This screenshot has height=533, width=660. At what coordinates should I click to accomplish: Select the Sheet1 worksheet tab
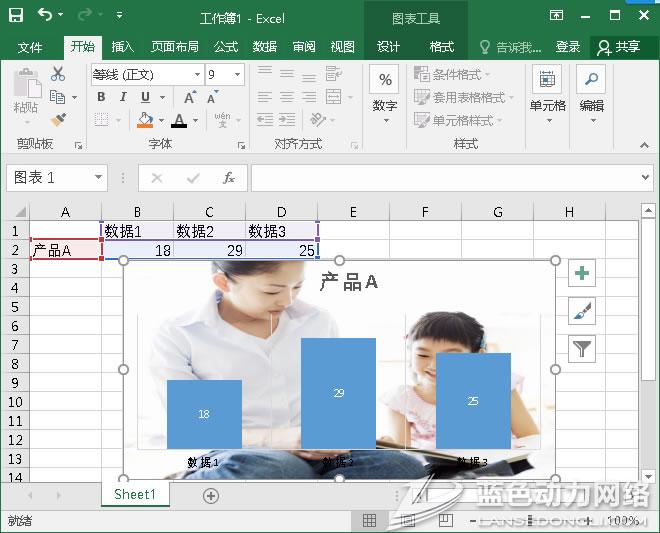pos(135,494)
